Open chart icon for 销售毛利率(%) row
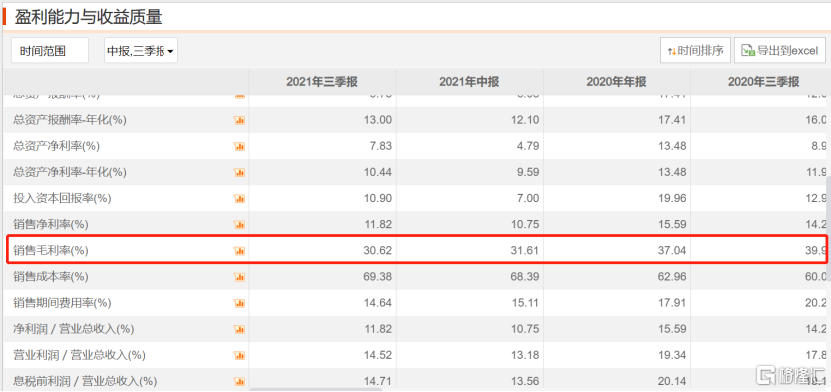 click(239, 251)
